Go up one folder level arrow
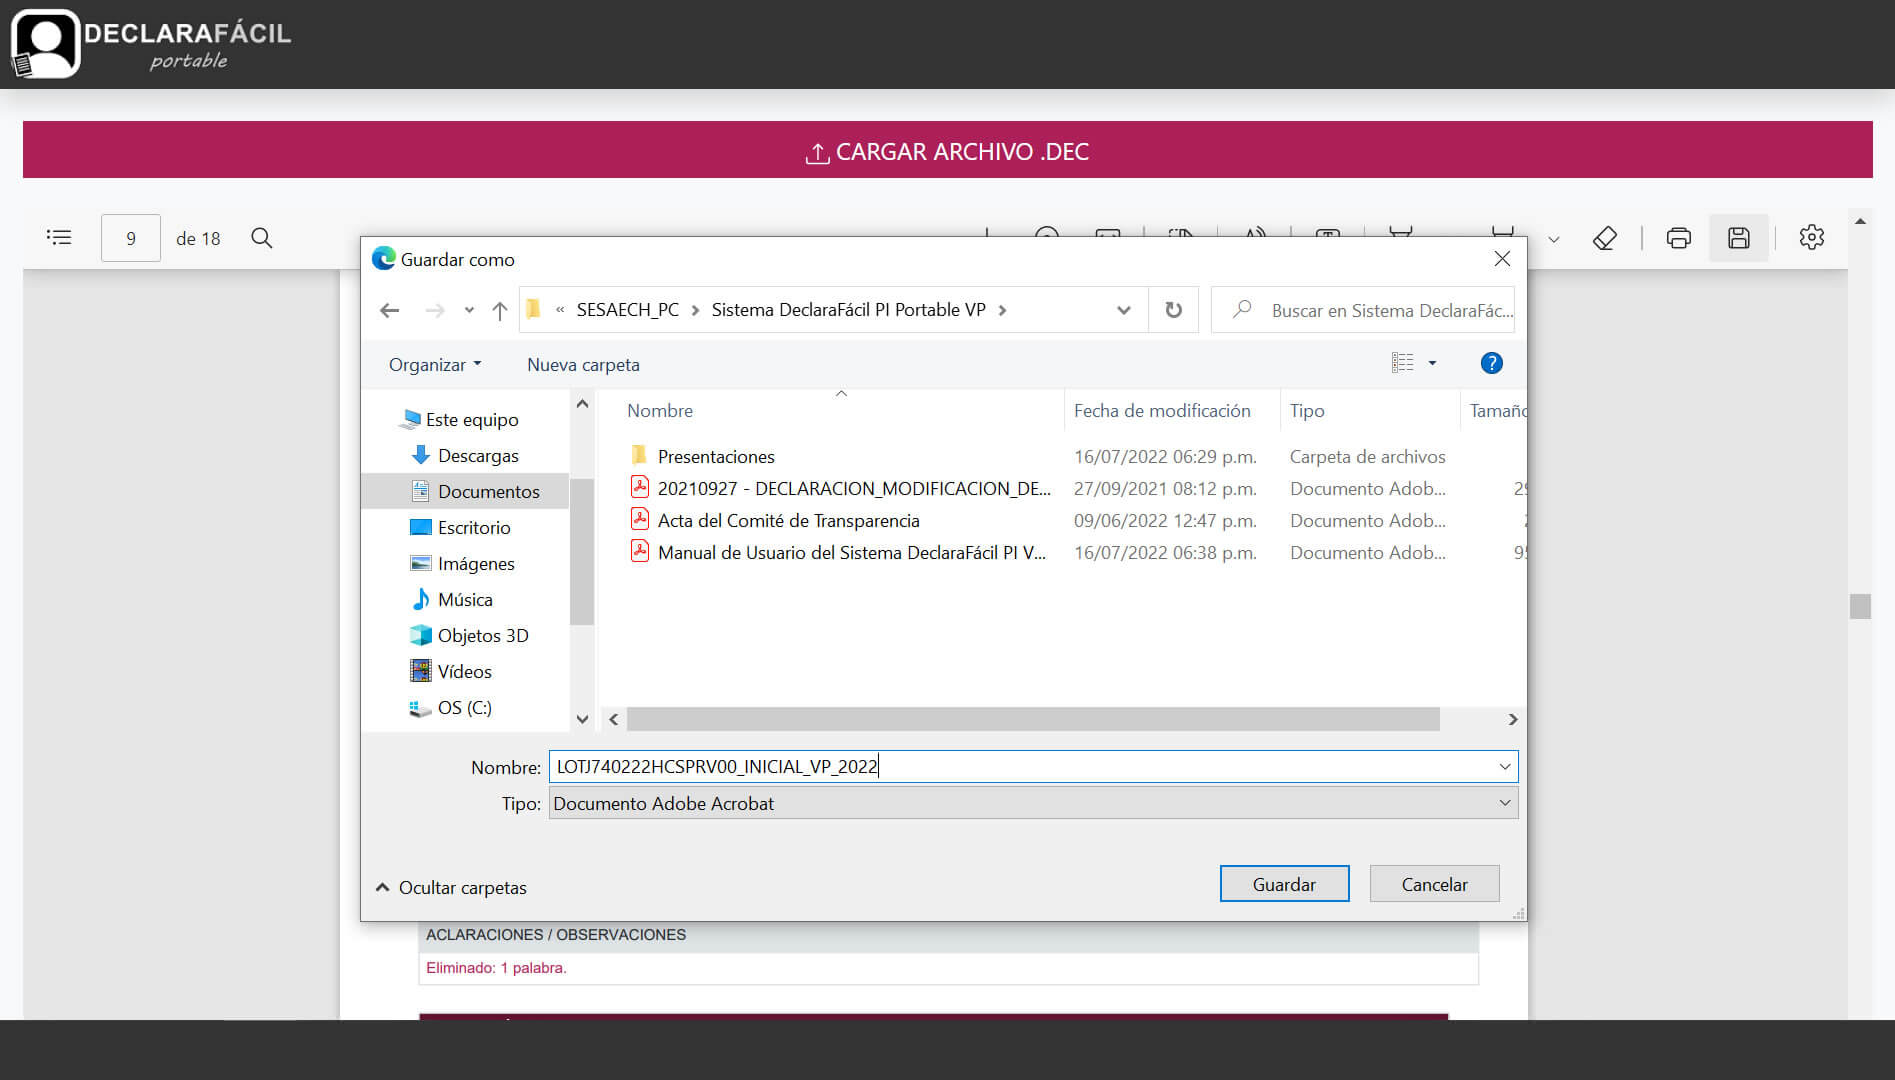Viewport: 1895px width, 1080px height. point(500,311)
